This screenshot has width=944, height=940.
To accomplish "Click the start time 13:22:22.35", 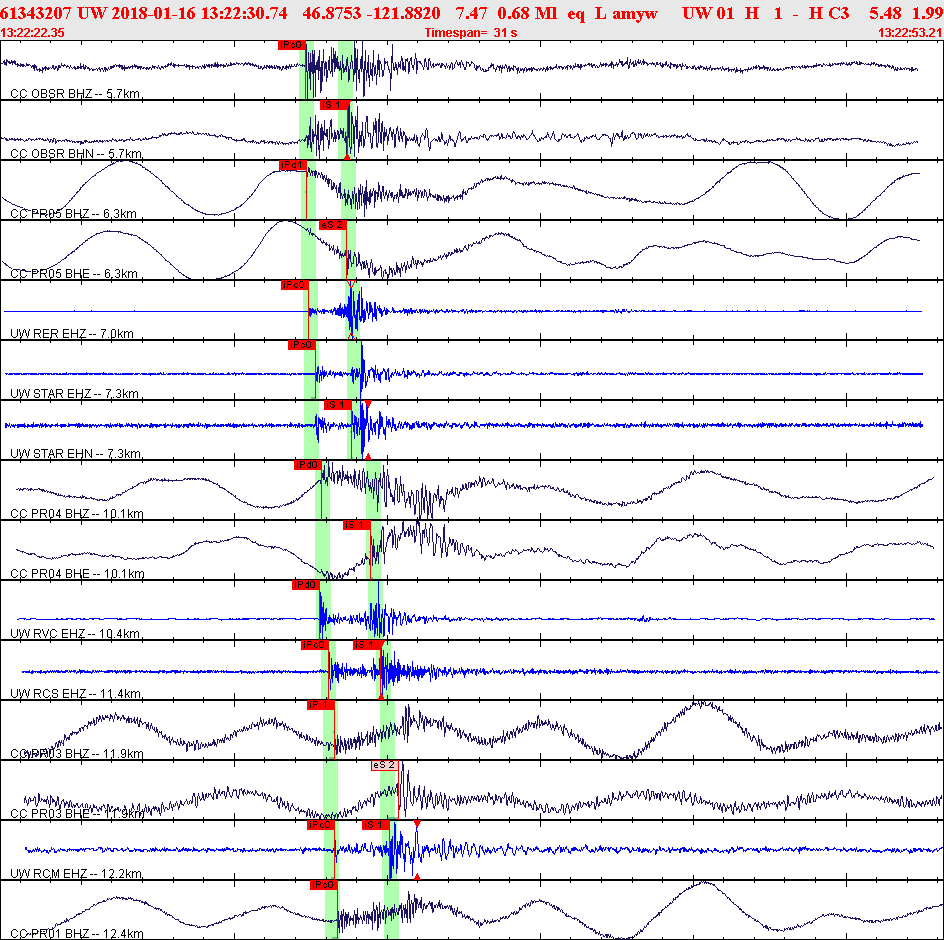I will [33, 33].
